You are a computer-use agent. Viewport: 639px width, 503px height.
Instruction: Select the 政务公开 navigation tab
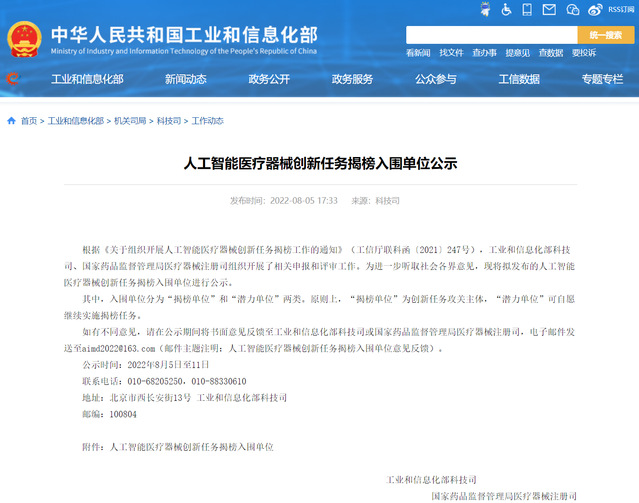tap(269, 79)
